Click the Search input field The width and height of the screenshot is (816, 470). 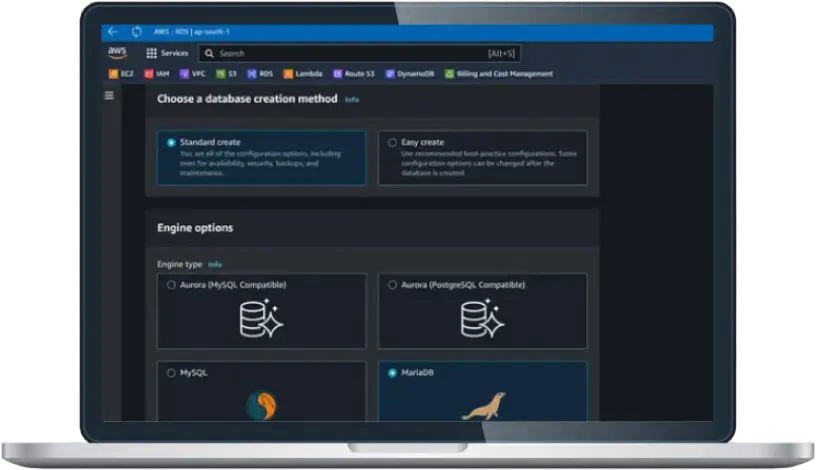pos(359,53)
